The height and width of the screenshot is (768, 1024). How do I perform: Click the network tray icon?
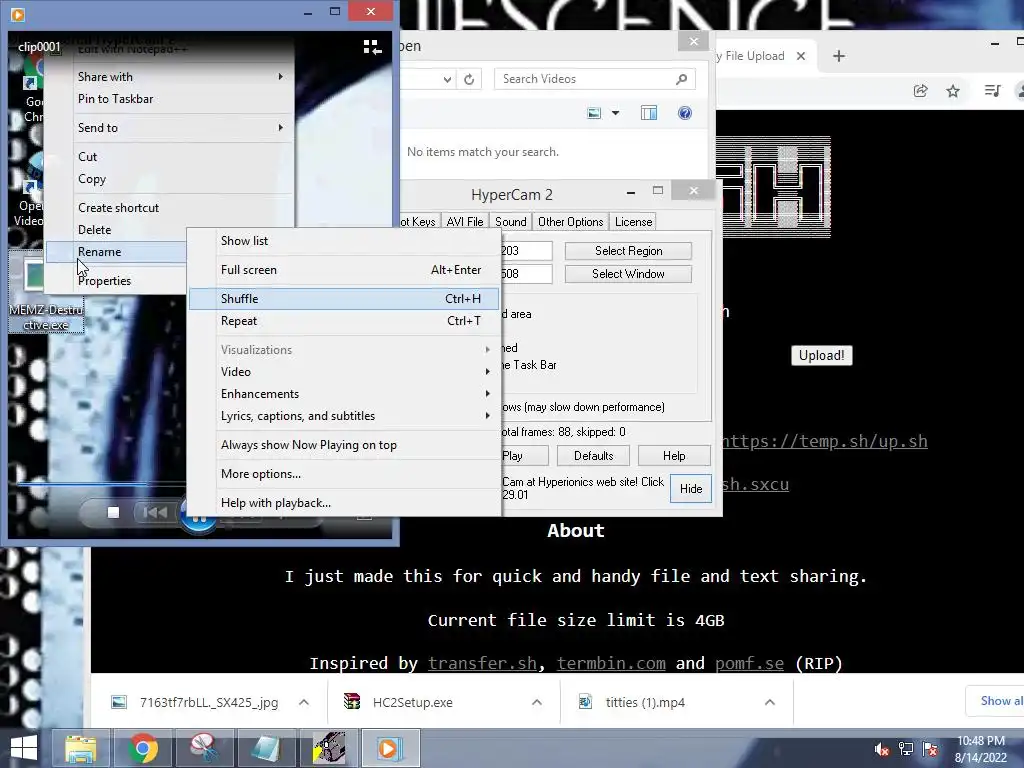(x=906, y=749)
